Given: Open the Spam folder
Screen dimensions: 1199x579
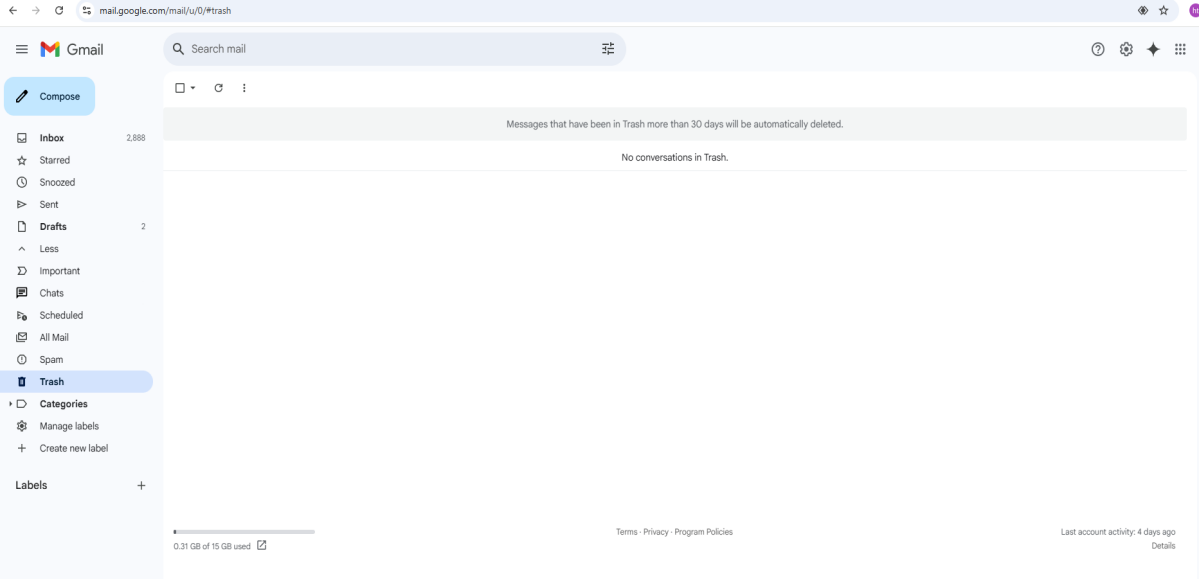Looking at the screenshot, I should coord(76,359).
